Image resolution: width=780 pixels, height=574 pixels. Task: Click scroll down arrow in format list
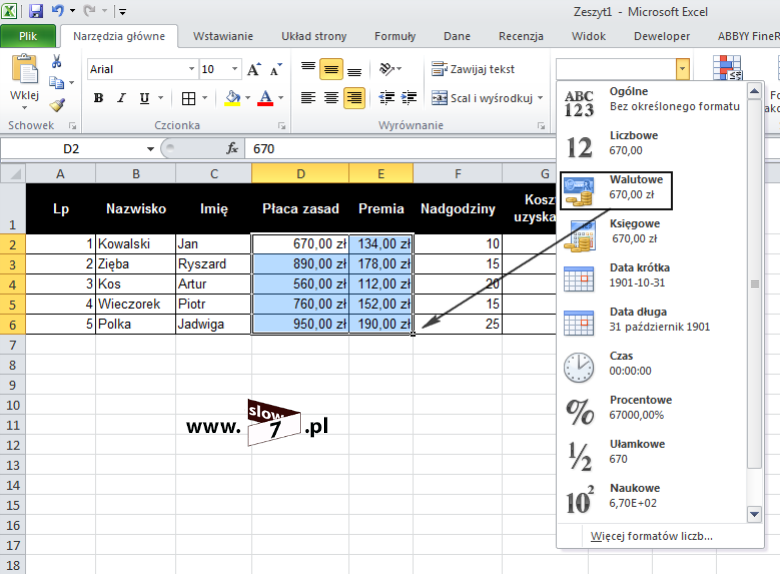(755, 514)
